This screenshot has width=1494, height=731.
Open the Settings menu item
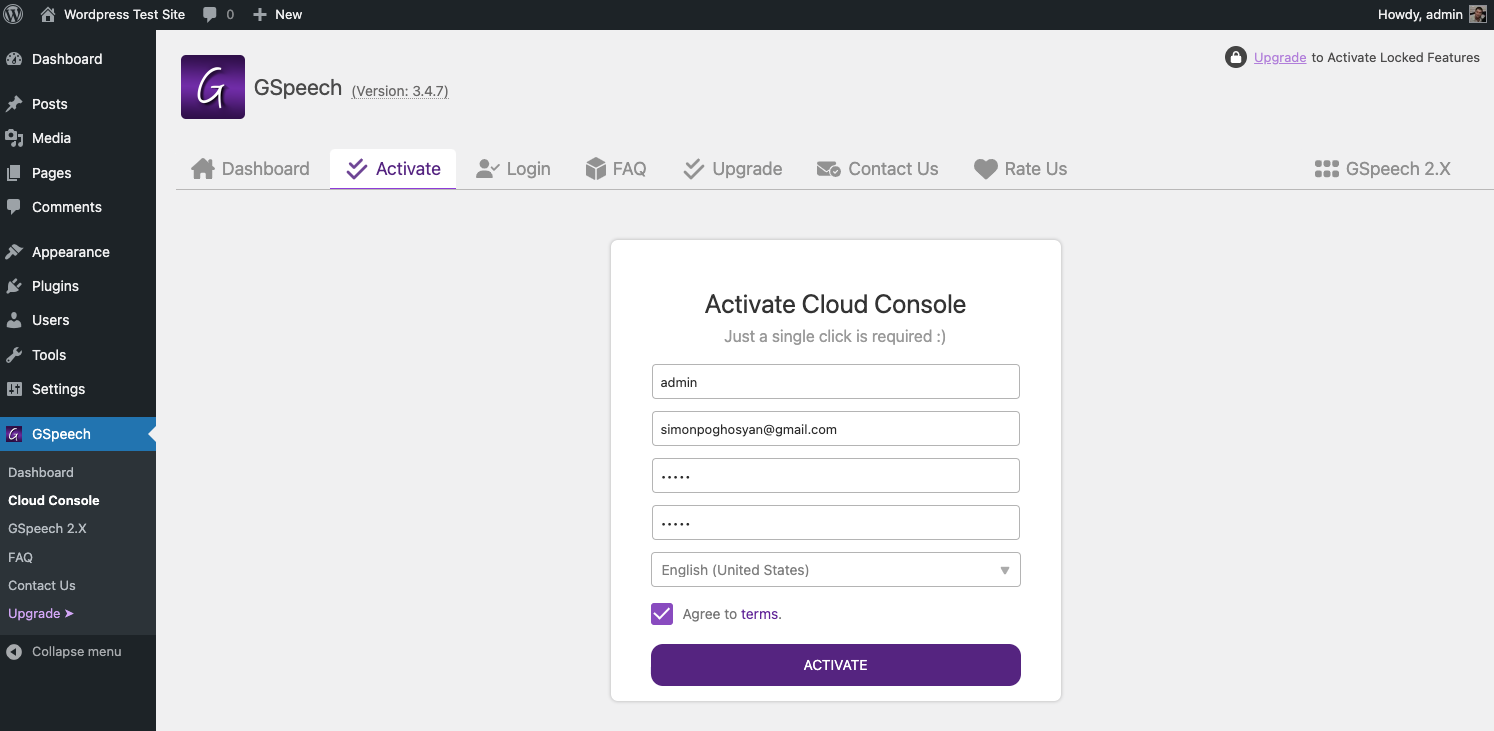tap(78, 389)
